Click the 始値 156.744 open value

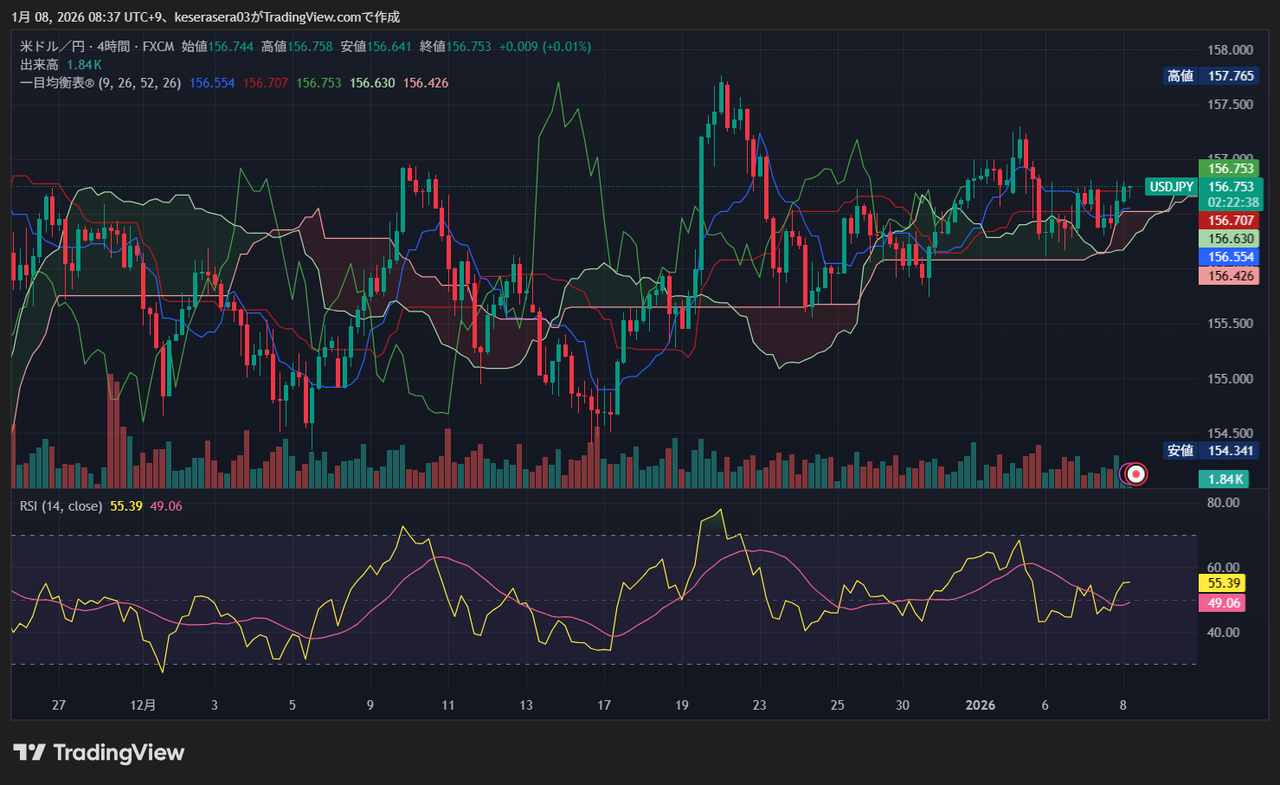(219, 46)
